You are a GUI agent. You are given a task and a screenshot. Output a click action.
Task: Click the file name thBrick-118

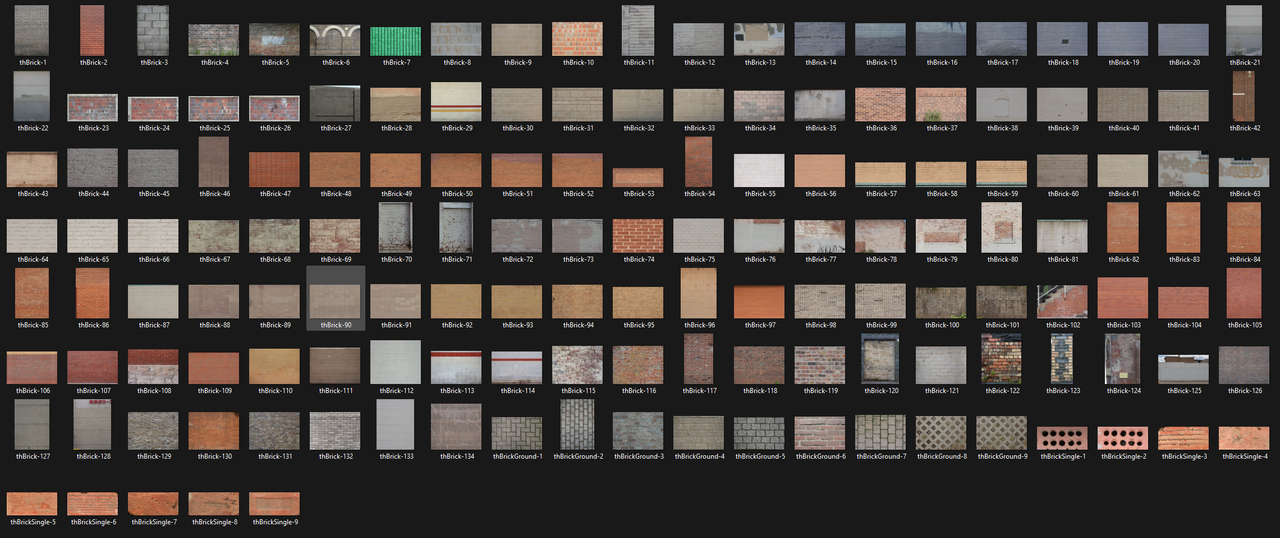tap(759, 391)
